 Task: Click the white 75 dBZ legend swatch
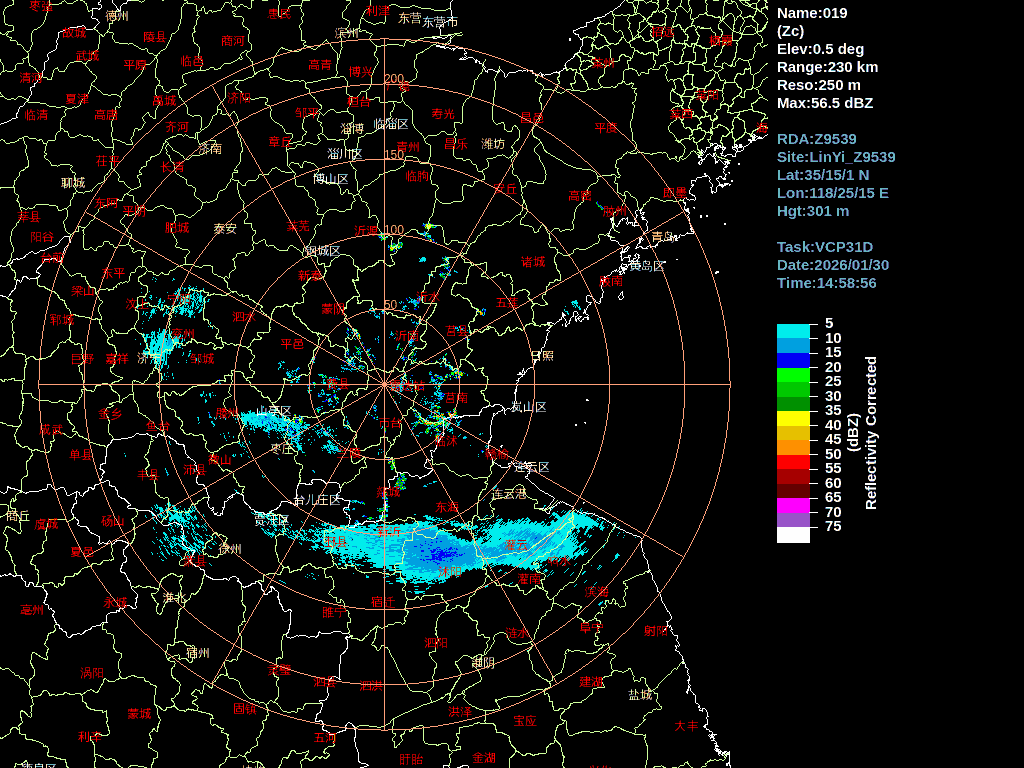pyautogui.click(x=793, y=534)
